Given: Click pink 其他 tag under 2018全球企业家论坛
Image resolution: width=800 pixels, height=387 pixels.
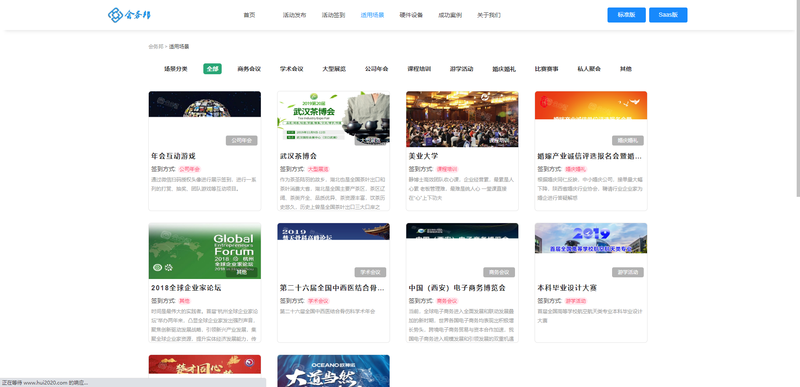Looking at the screenshot, I should (184, 301).
